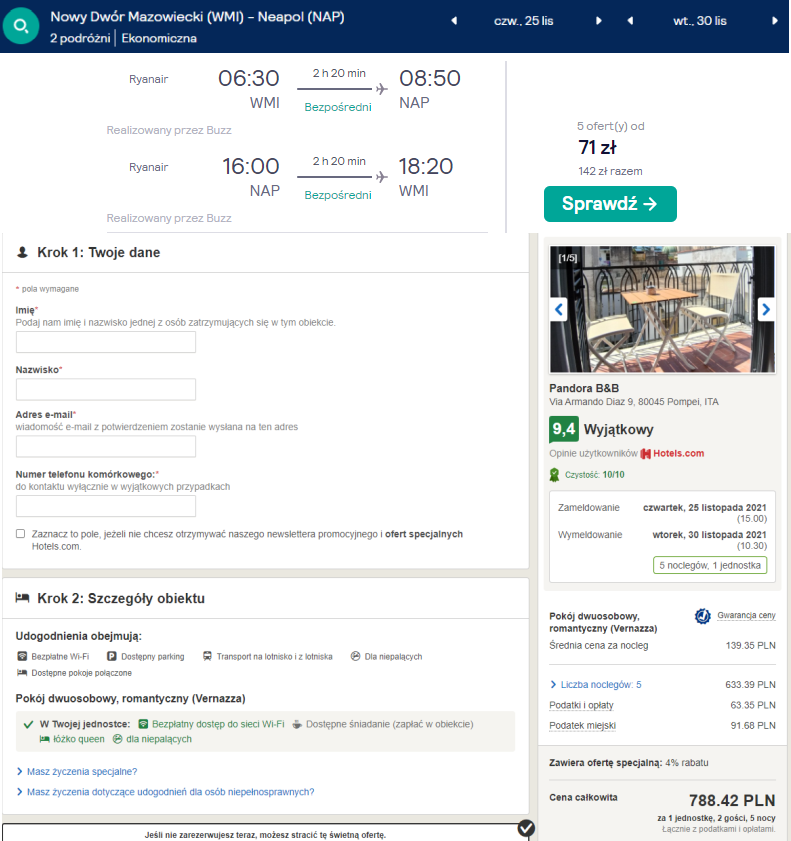Click the Sprawdź button
The width and height of the screenshot is (791, 841).
click(610, 204)
